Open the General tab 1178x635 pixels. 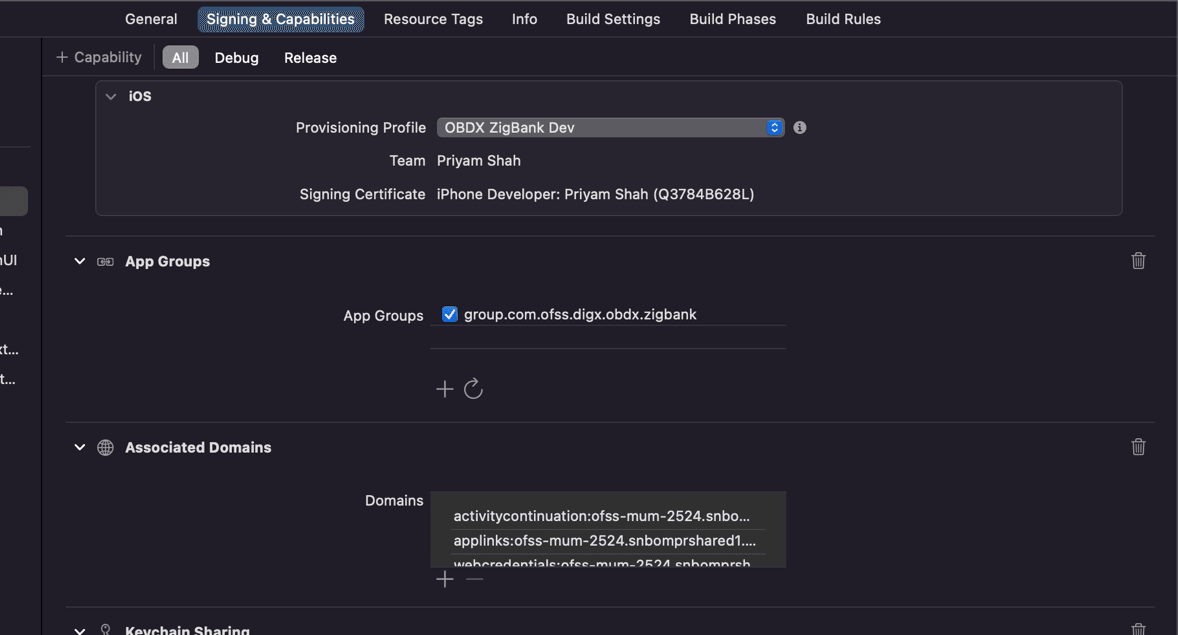tap(151, 19)
